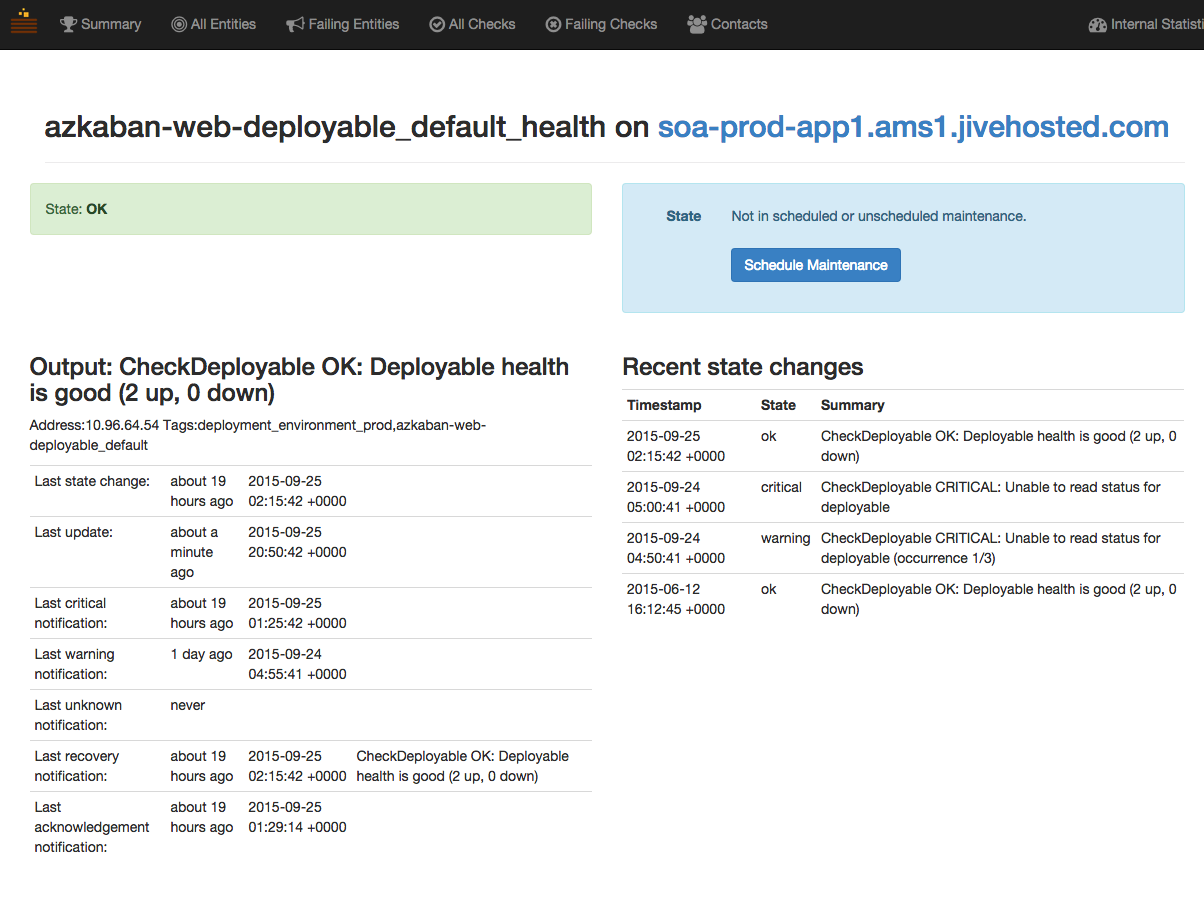Open the Contacts page
The height and width of the screenshot is (900, 1204).
tap(727, 24)
